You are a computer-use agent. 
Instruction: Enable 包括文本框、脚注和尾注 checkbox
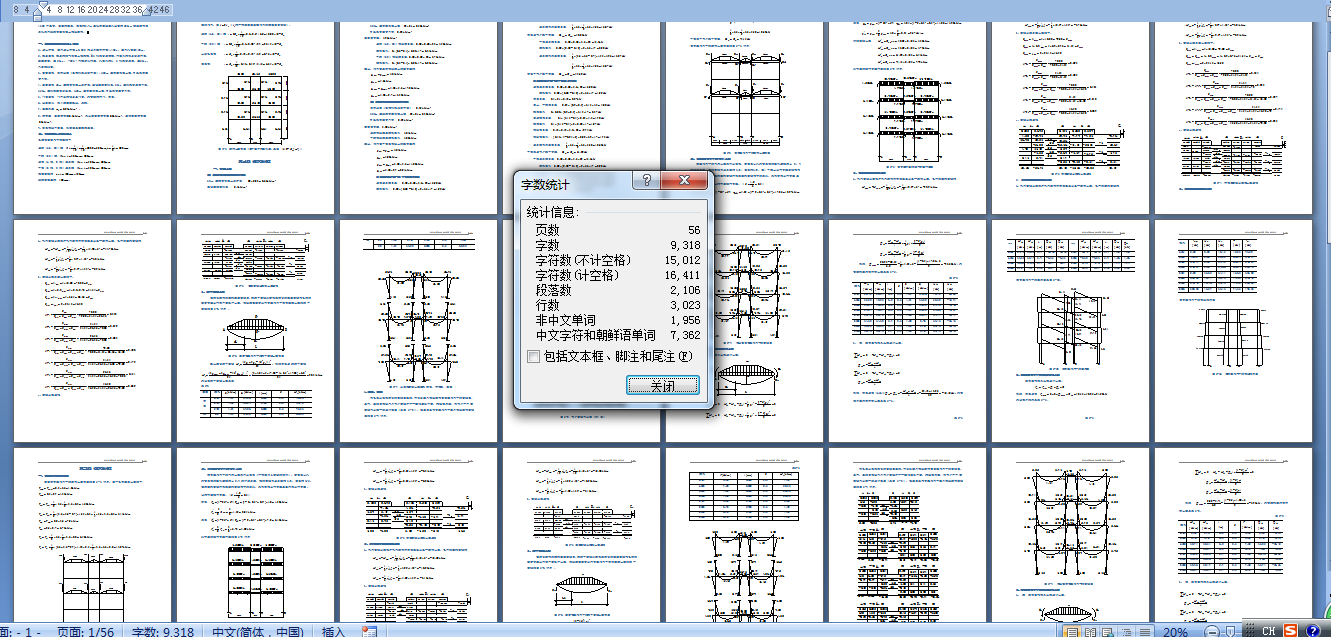pos(534,356)
